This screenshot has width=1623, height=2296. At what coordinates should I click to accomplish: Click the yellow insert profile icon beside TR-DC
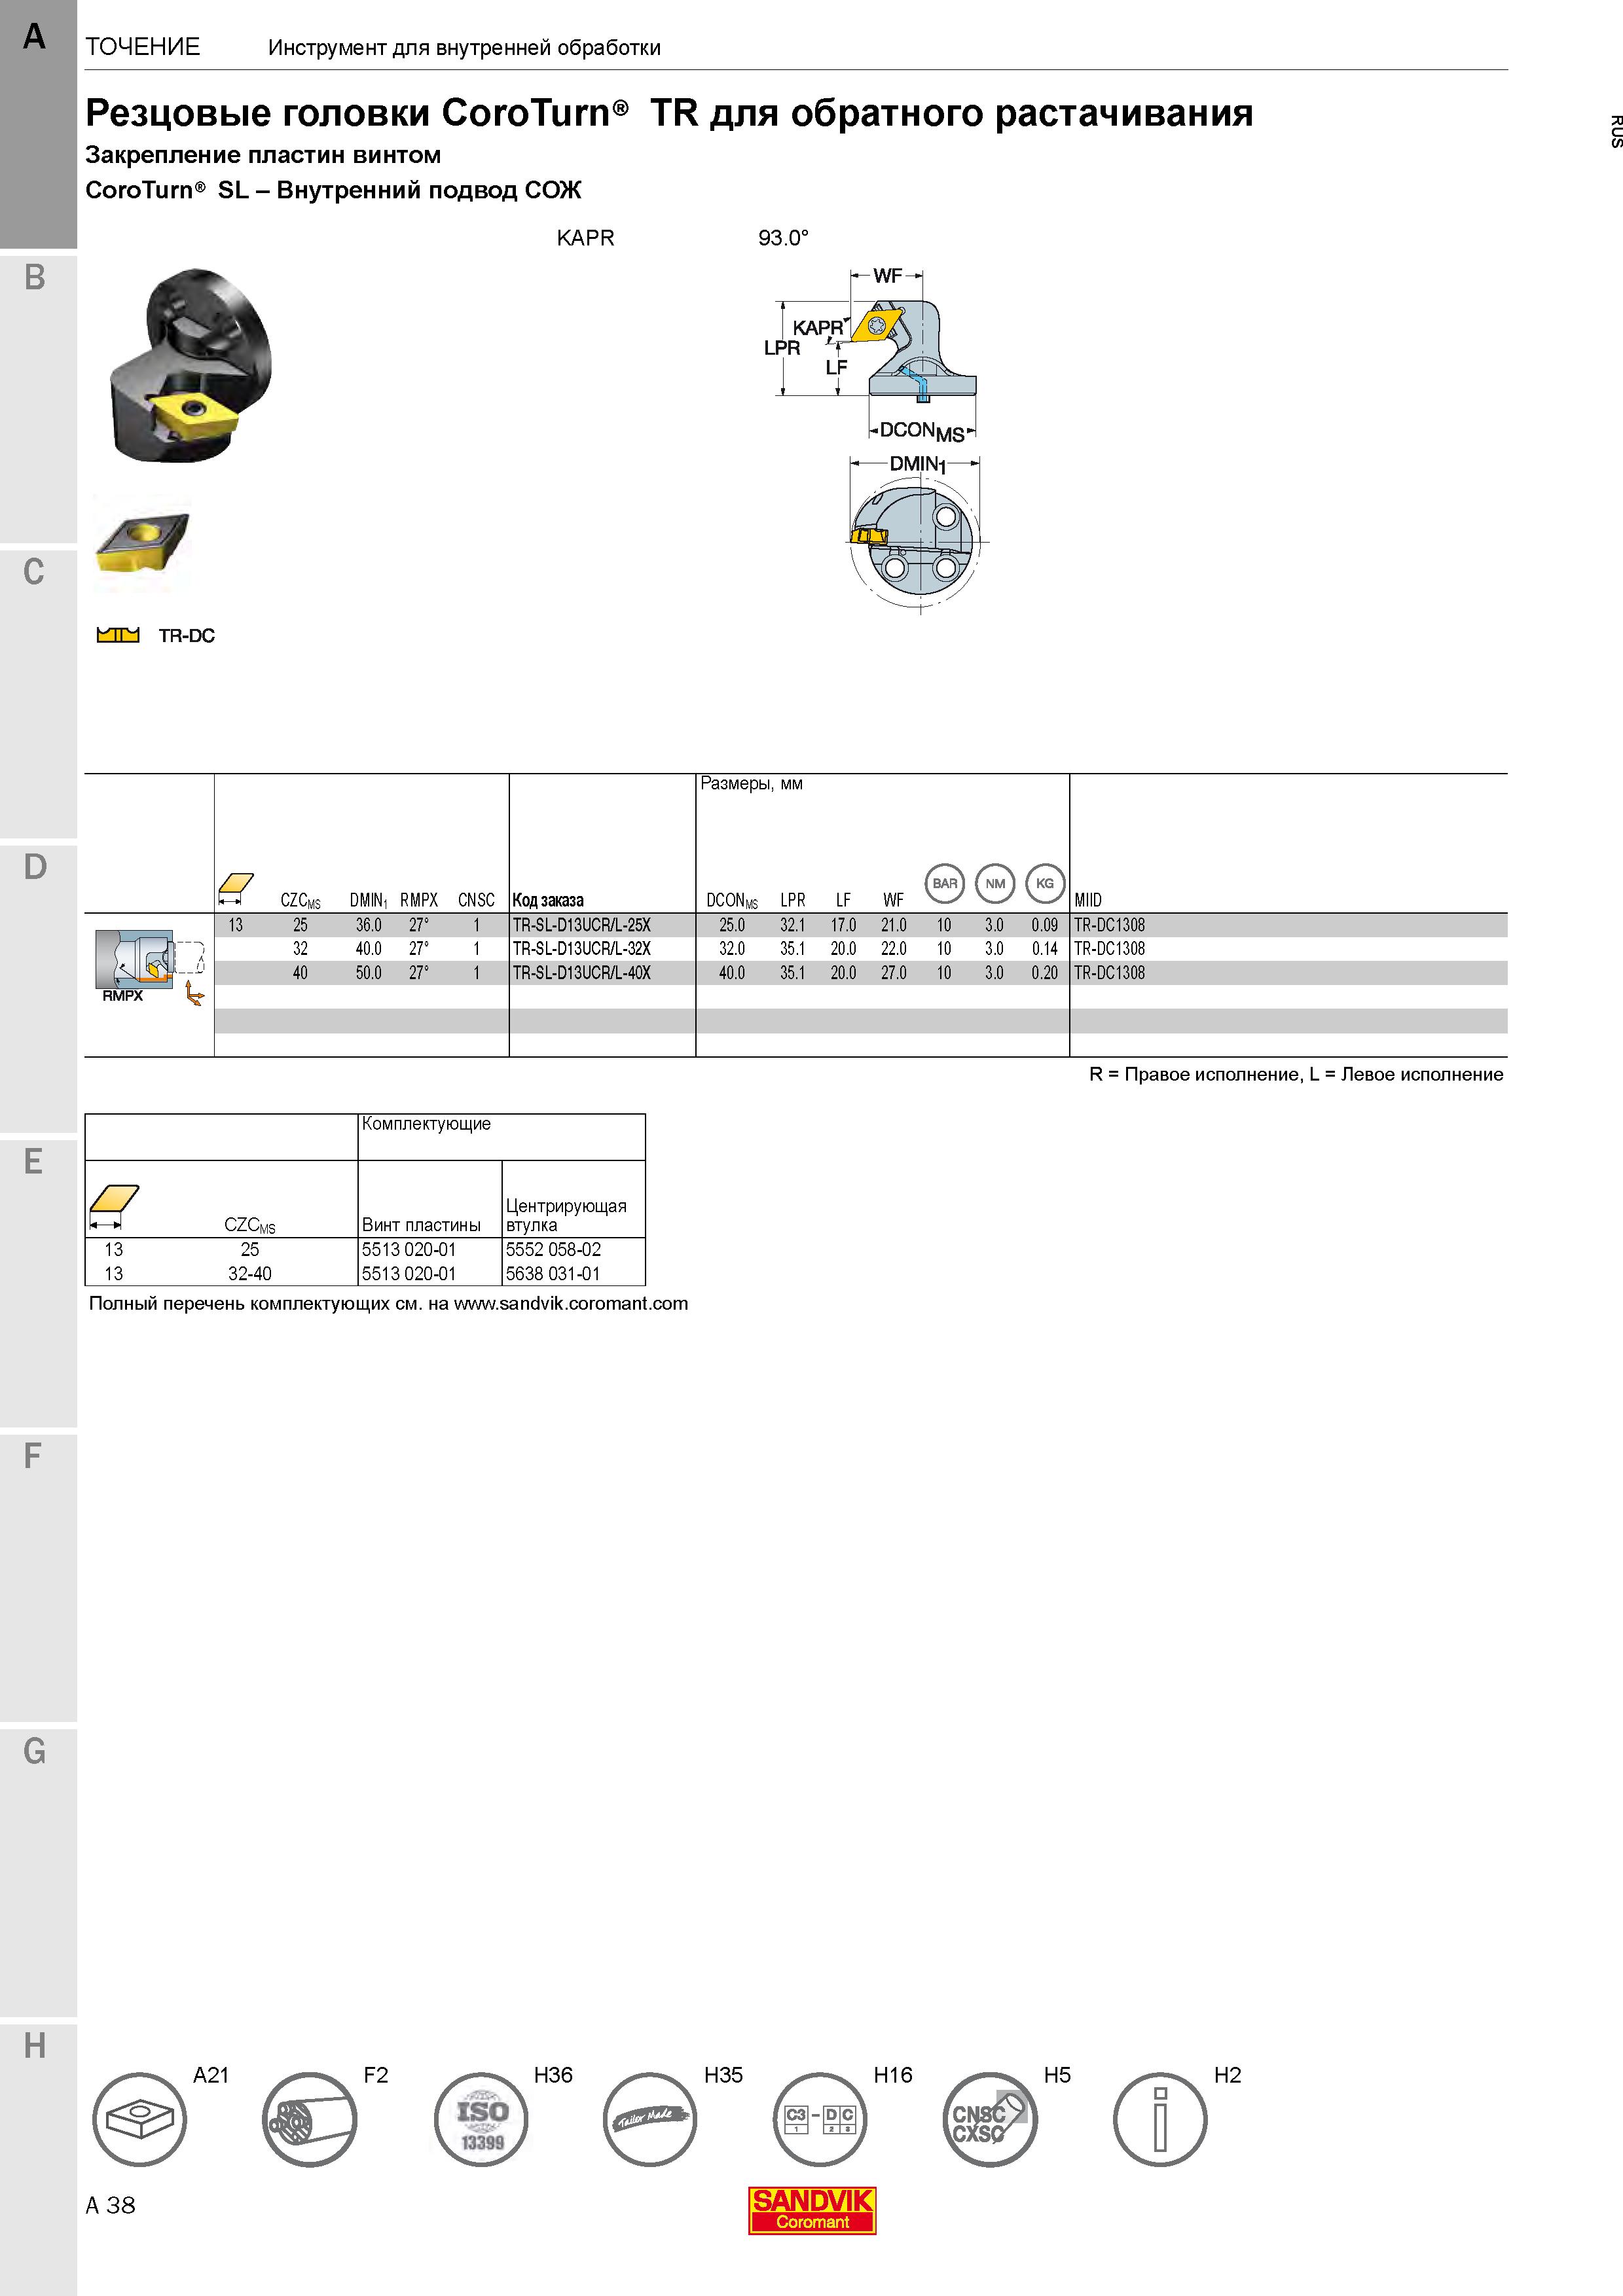point(118,635)
